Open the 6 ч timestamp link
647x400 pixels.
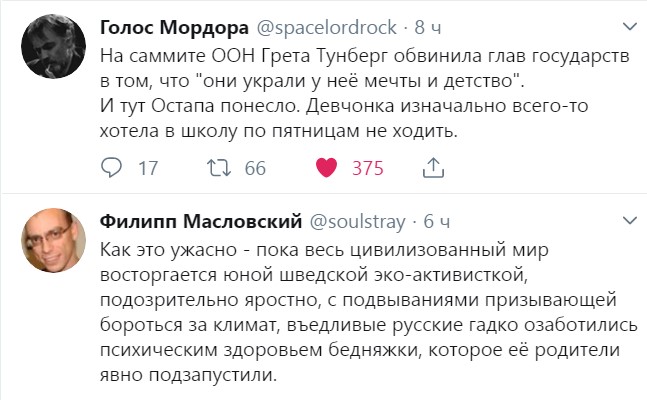coord(437,222)
